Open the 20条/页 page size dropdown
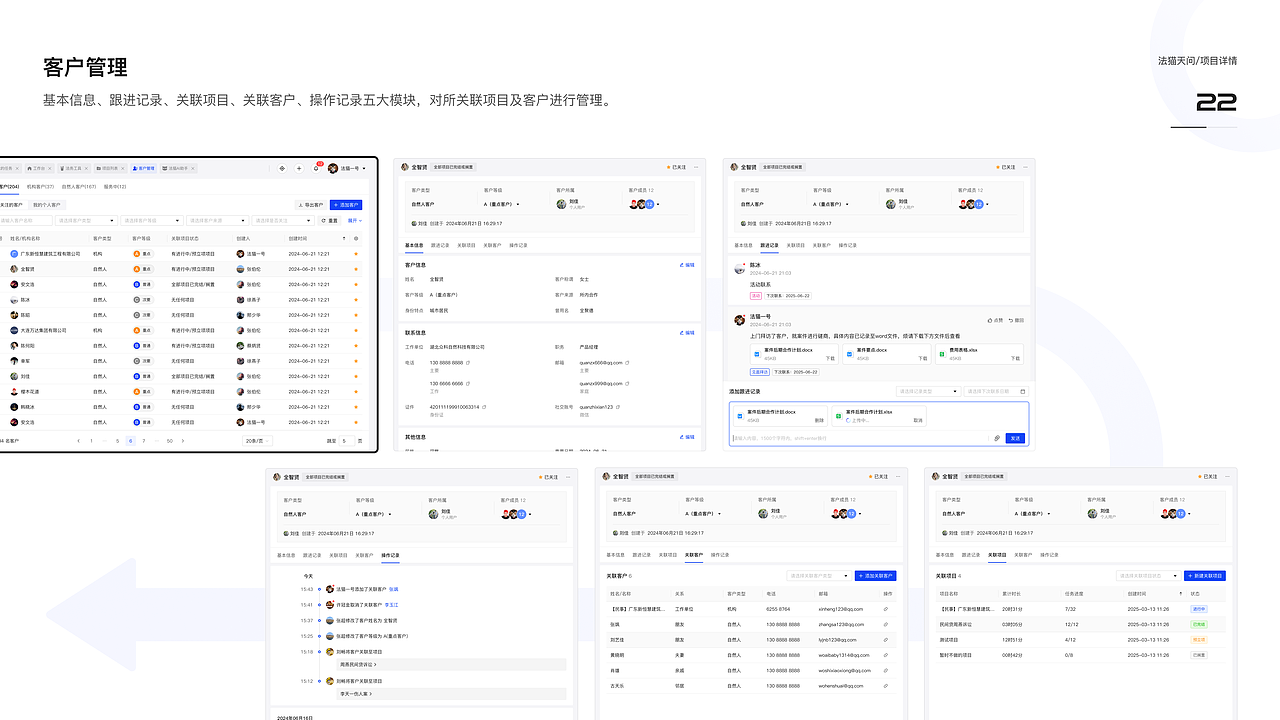 (257, 440)
